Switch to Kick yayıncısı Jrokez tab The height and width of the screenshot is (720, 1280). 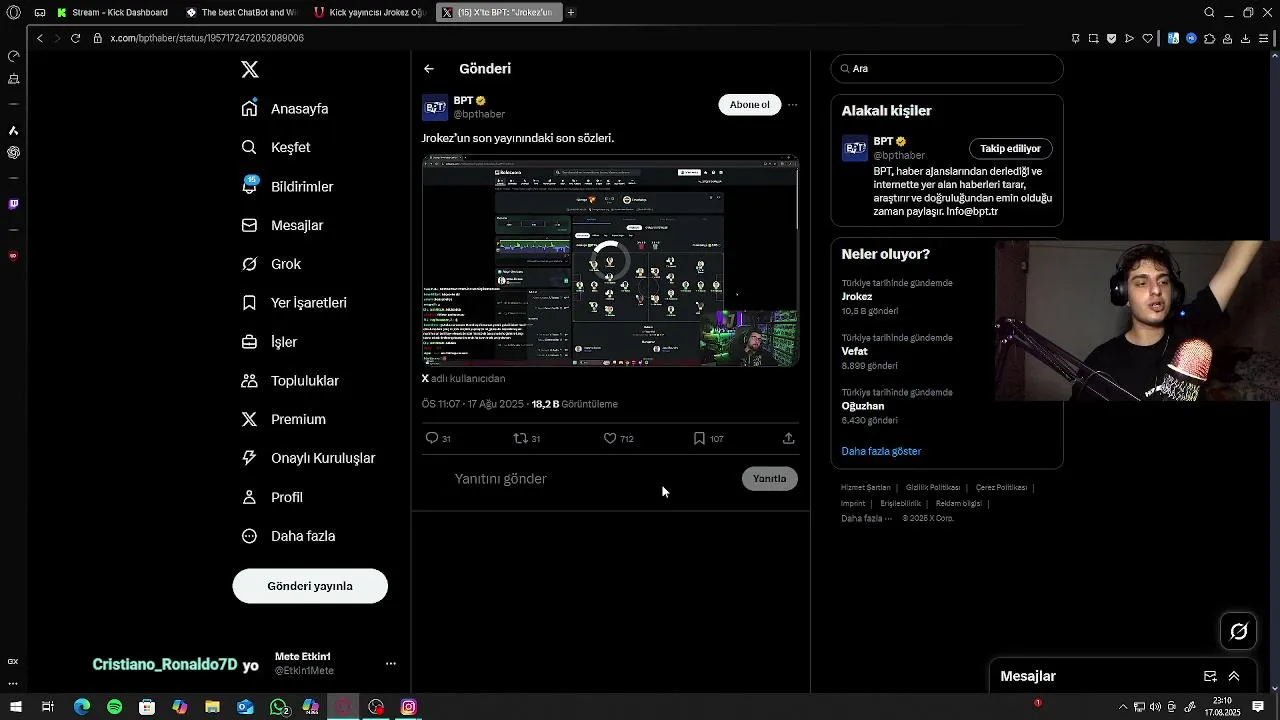[x=370, y=13]
